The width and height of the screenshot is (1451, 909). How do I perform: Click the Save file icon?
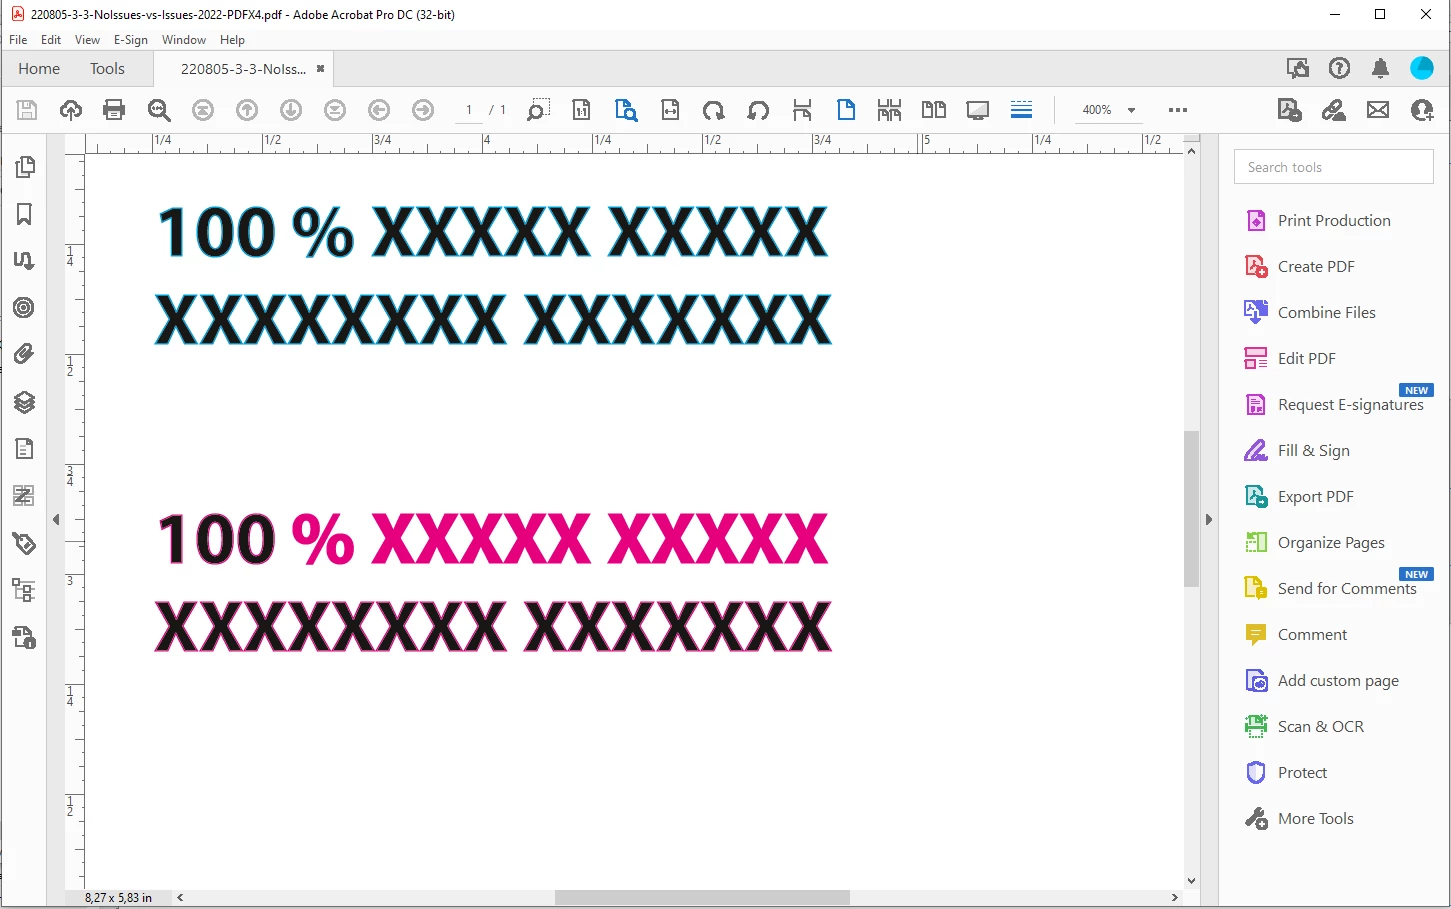pyautogui.click(x=27, y=110)
